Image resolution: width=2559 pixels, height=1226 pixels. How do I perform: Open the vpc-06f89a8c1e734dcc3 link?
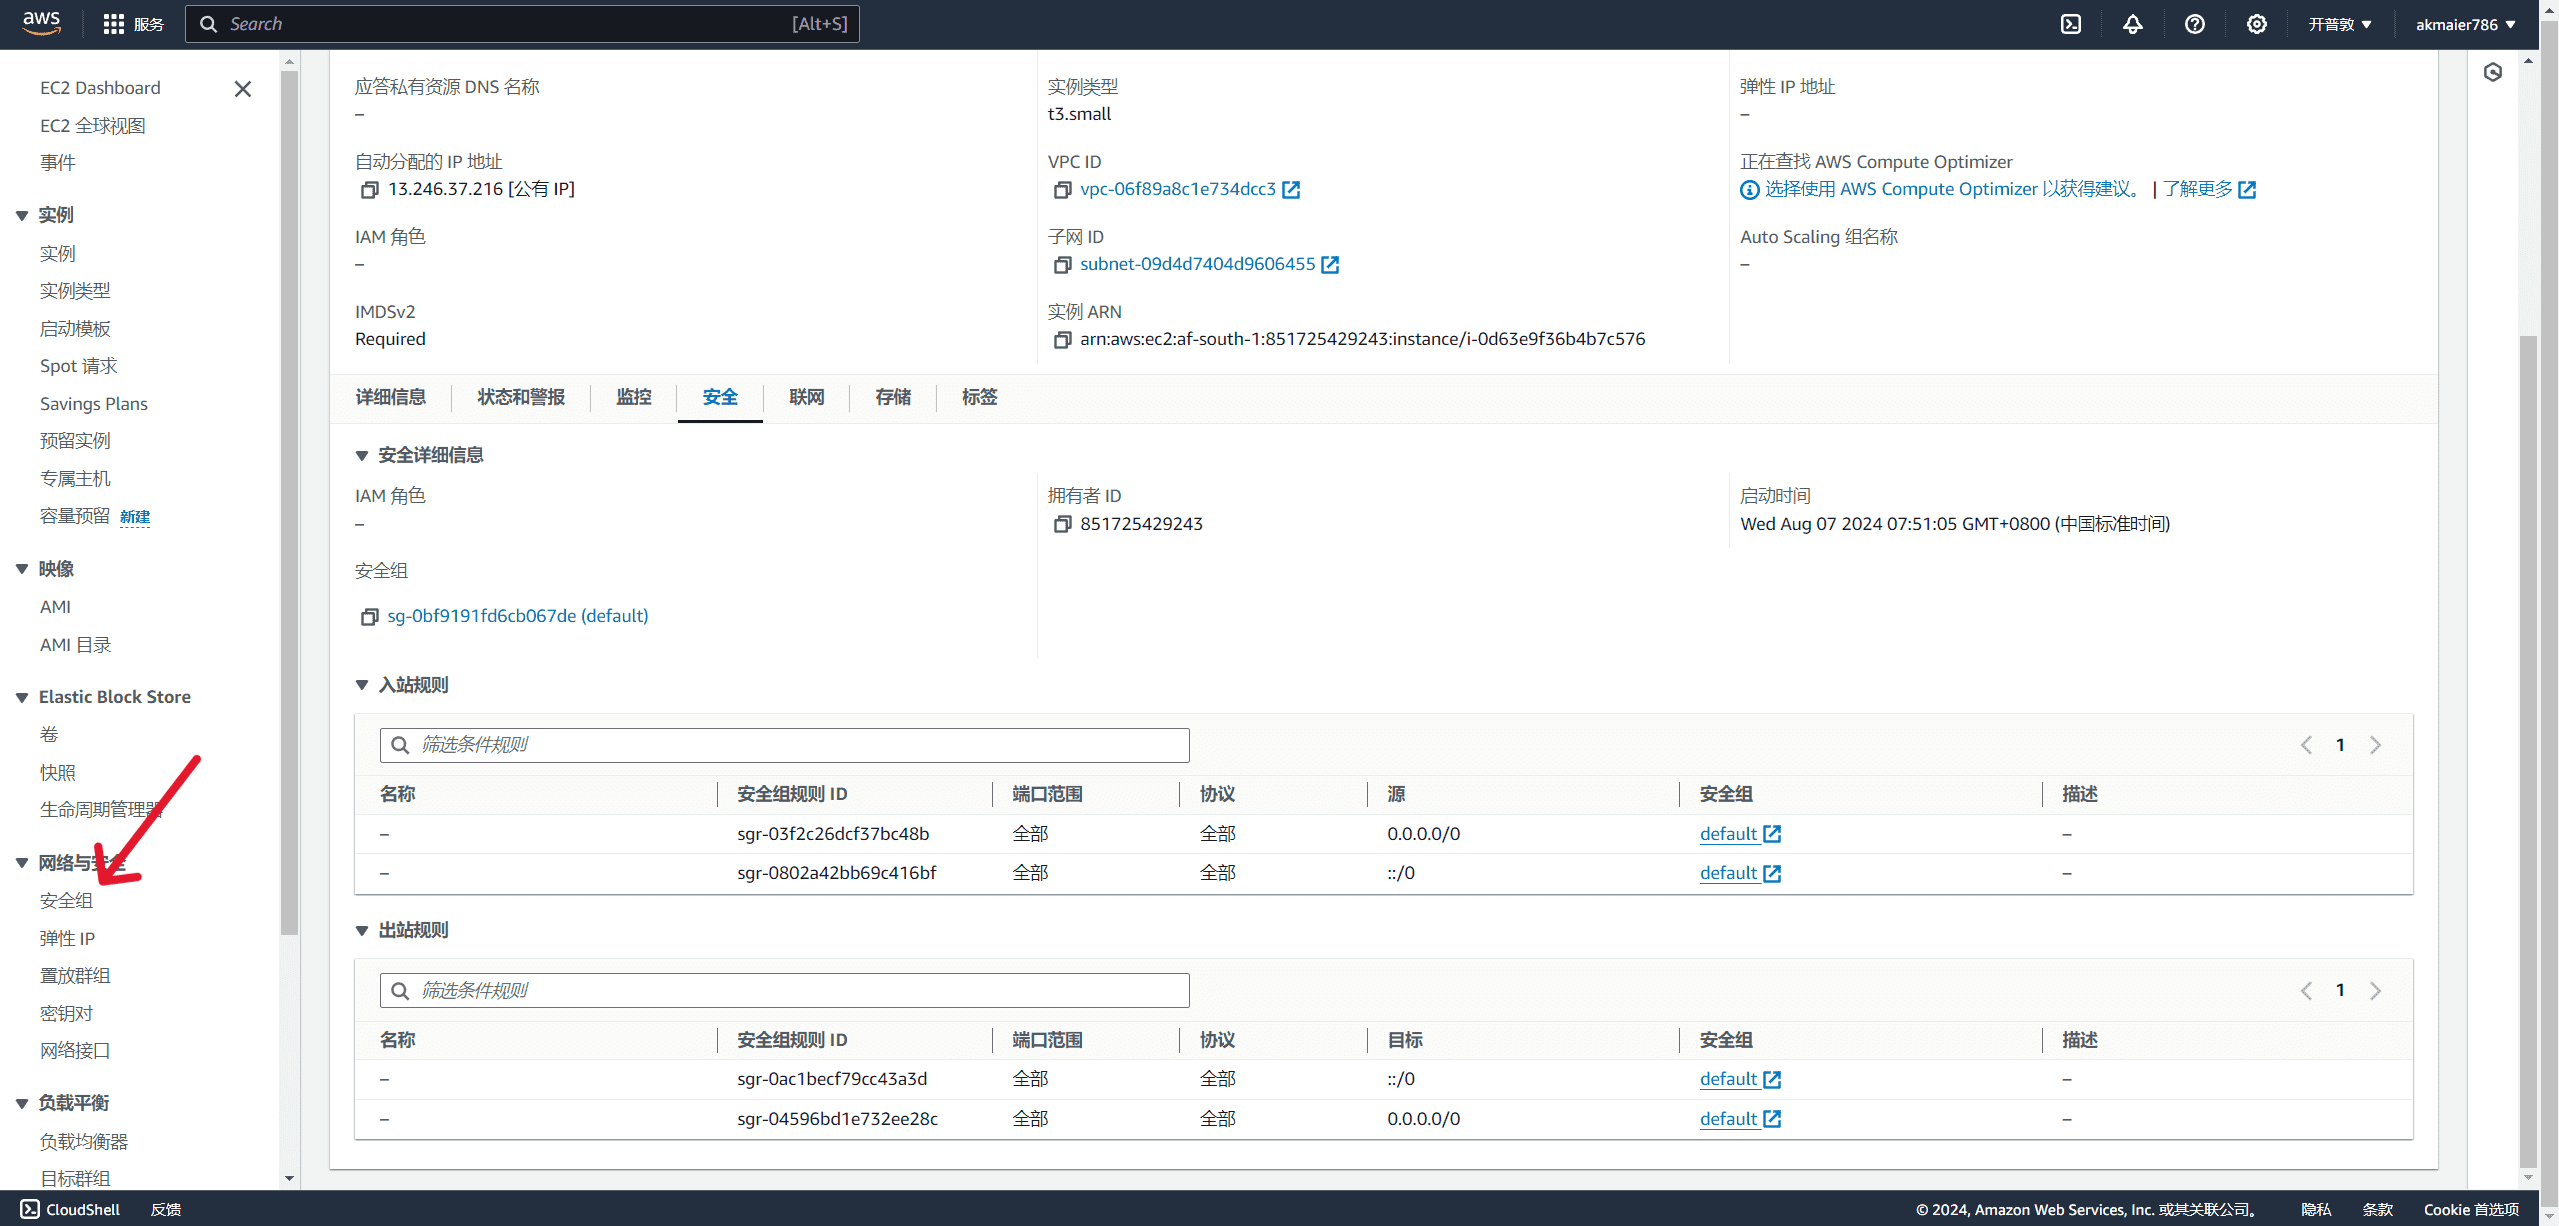(1178, 189)
